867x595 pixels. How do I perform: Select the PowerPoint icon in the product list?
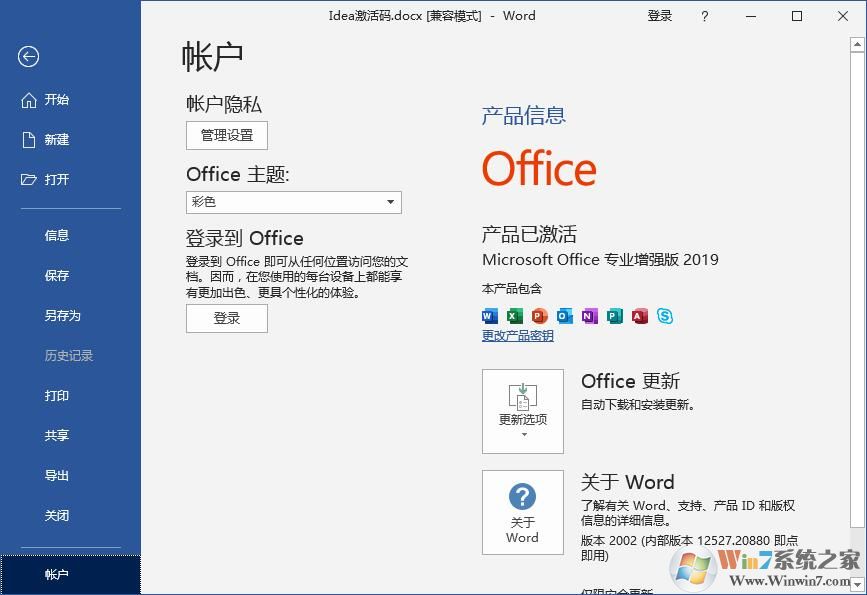pyautogui.click(x=539, y=316)
